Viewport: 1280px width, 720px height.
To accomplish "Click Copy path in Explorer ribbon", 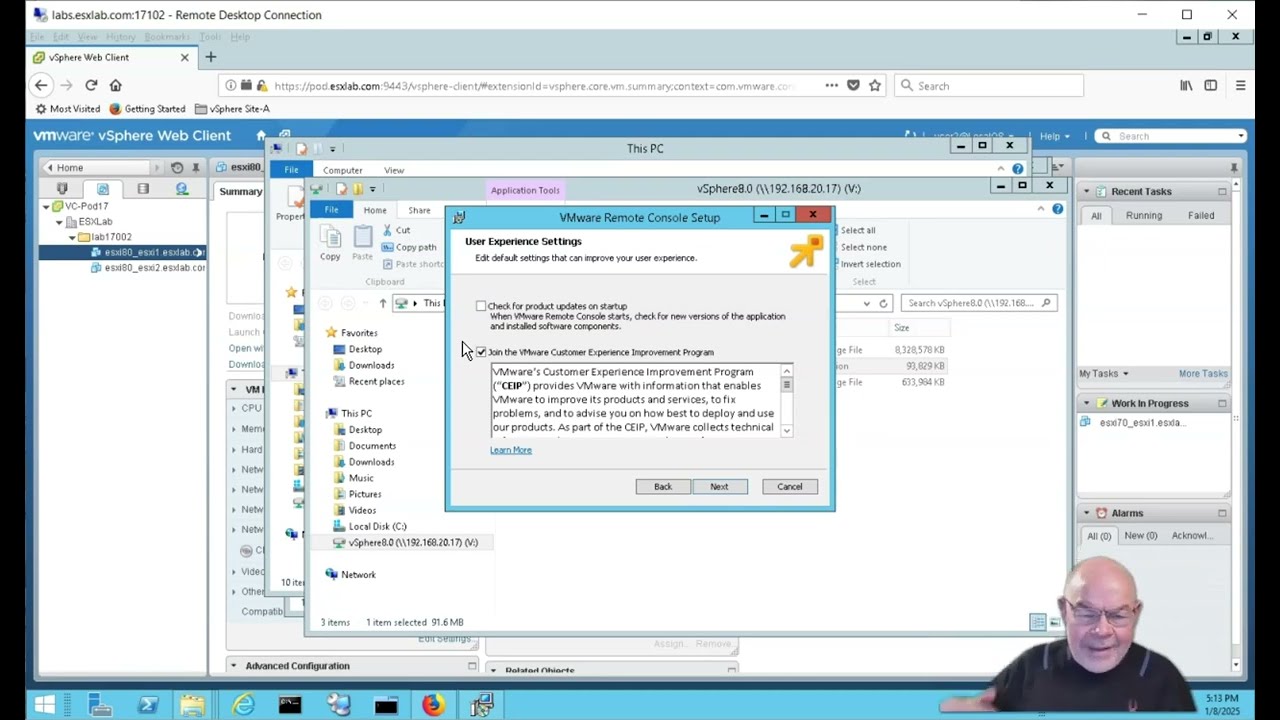I will pos(408,247).
